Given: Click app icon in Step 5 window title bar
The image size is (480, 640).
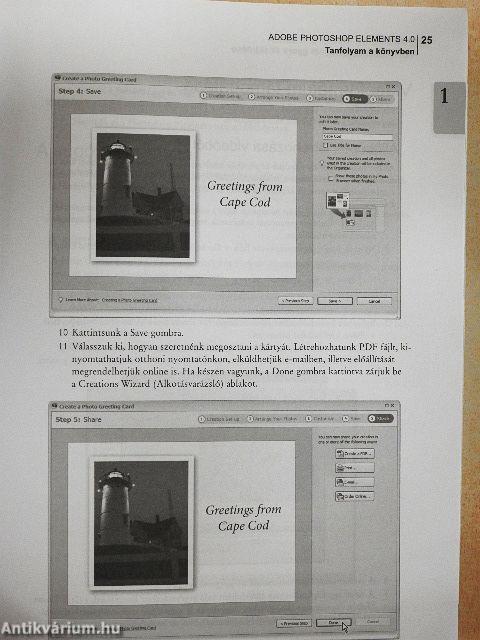Looking at the screenshot, I should (55, 406).
